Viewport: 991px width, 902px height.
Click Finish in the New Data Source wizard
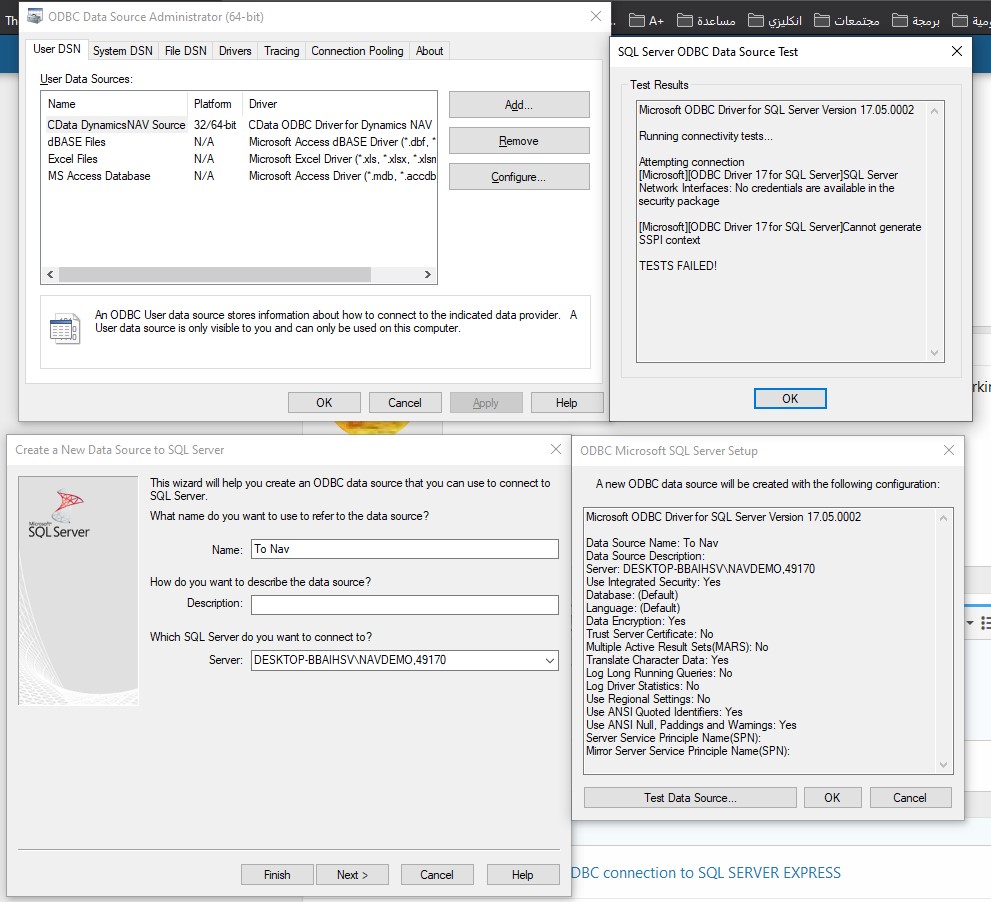click(277, 875)
